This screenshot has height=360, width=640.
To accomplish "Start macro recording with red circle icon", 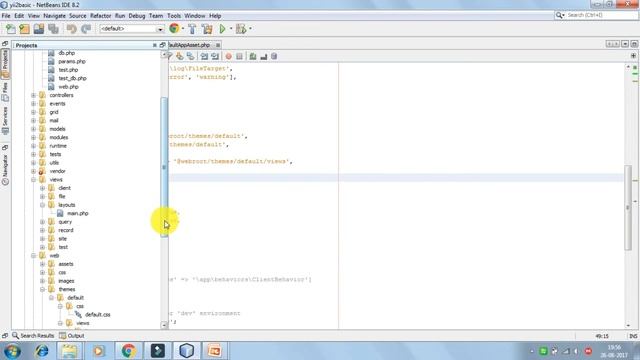I will [229, 56].
